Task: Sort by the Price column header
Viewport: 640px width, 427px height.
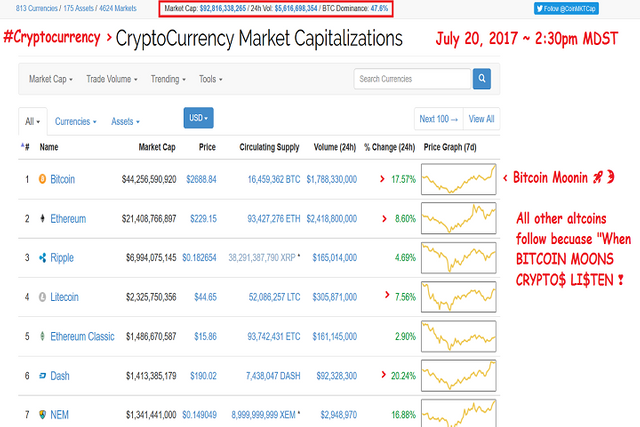Action: tap(207, 147)
